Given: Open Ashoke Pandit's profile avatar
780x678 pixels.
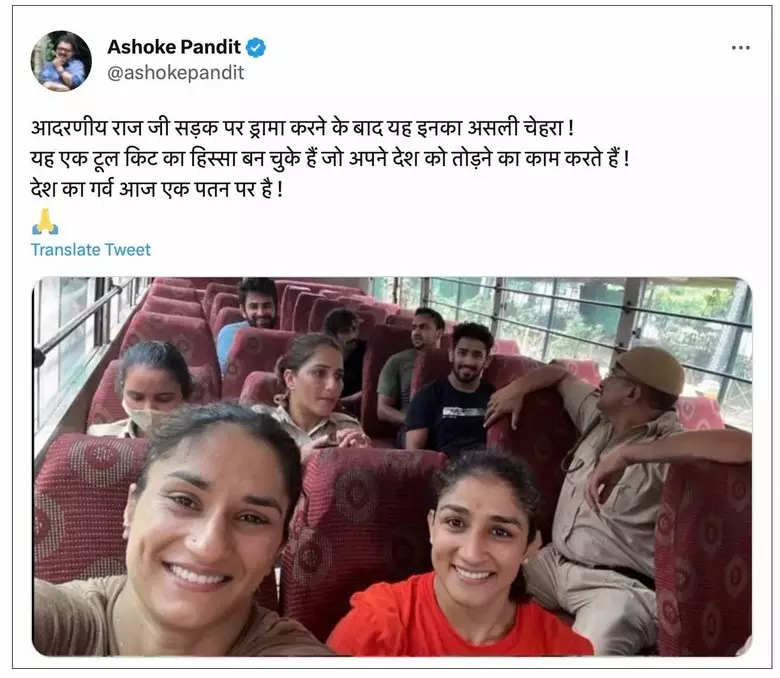Looking at the screenshot, I should click(61, 61).
